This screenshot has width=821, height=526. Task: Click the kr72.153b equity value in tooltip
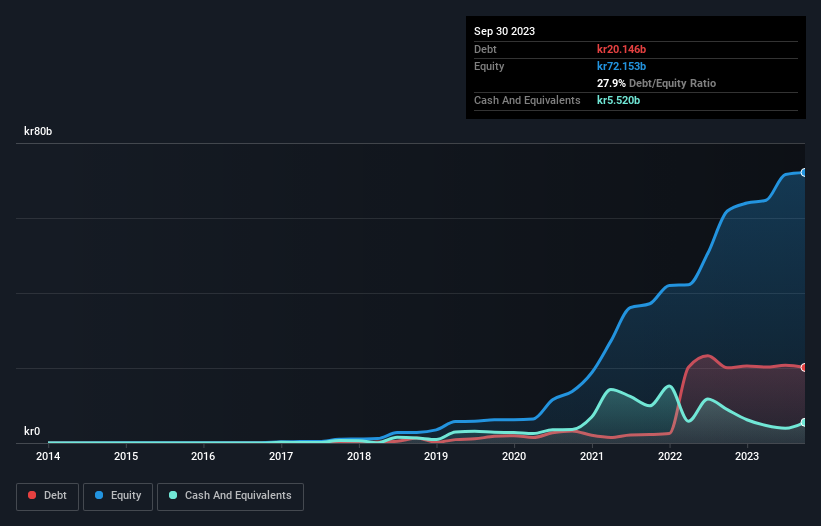621,66
